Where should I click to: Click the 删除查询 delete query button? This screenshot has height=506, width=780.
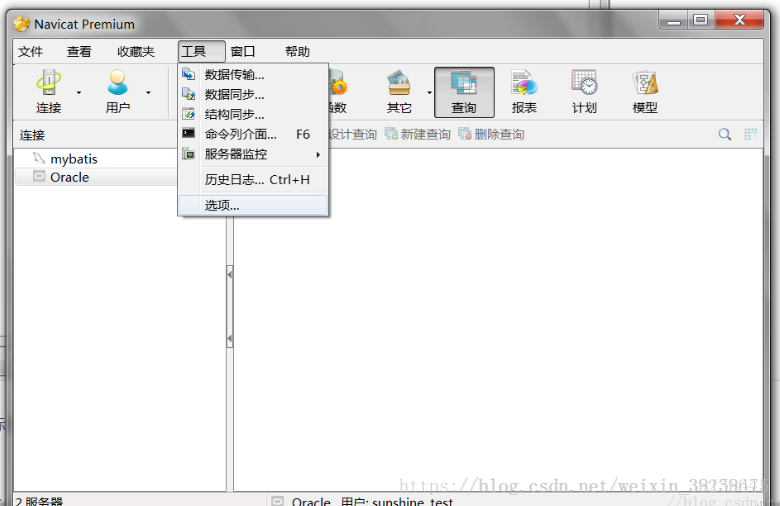[491, 134]
